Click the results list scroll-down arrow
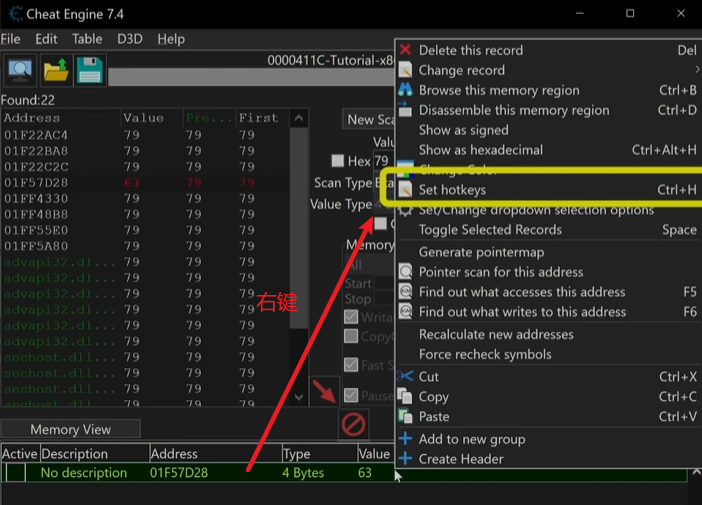Screen dimensions: 702x505 pos(299,397)
